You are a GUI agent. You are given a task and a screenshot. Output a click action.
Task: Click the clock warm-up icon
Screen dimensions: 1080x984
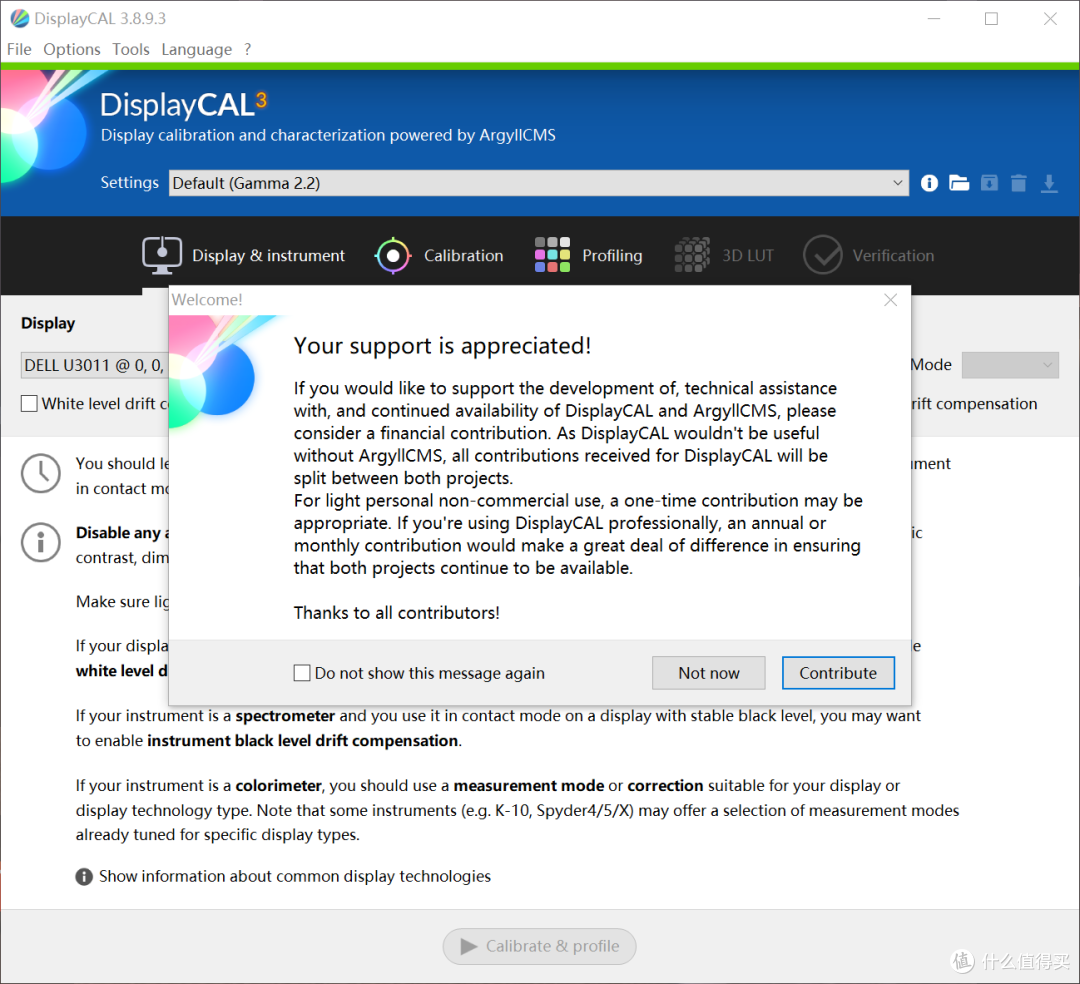41,473
